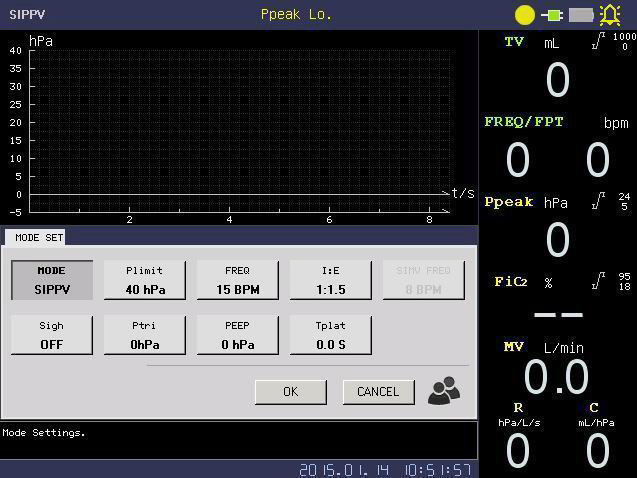Open the FREQ 15 BPM setting
This screenshot has height=478, width=637.
pyautogui.click(x=238, y=280)
